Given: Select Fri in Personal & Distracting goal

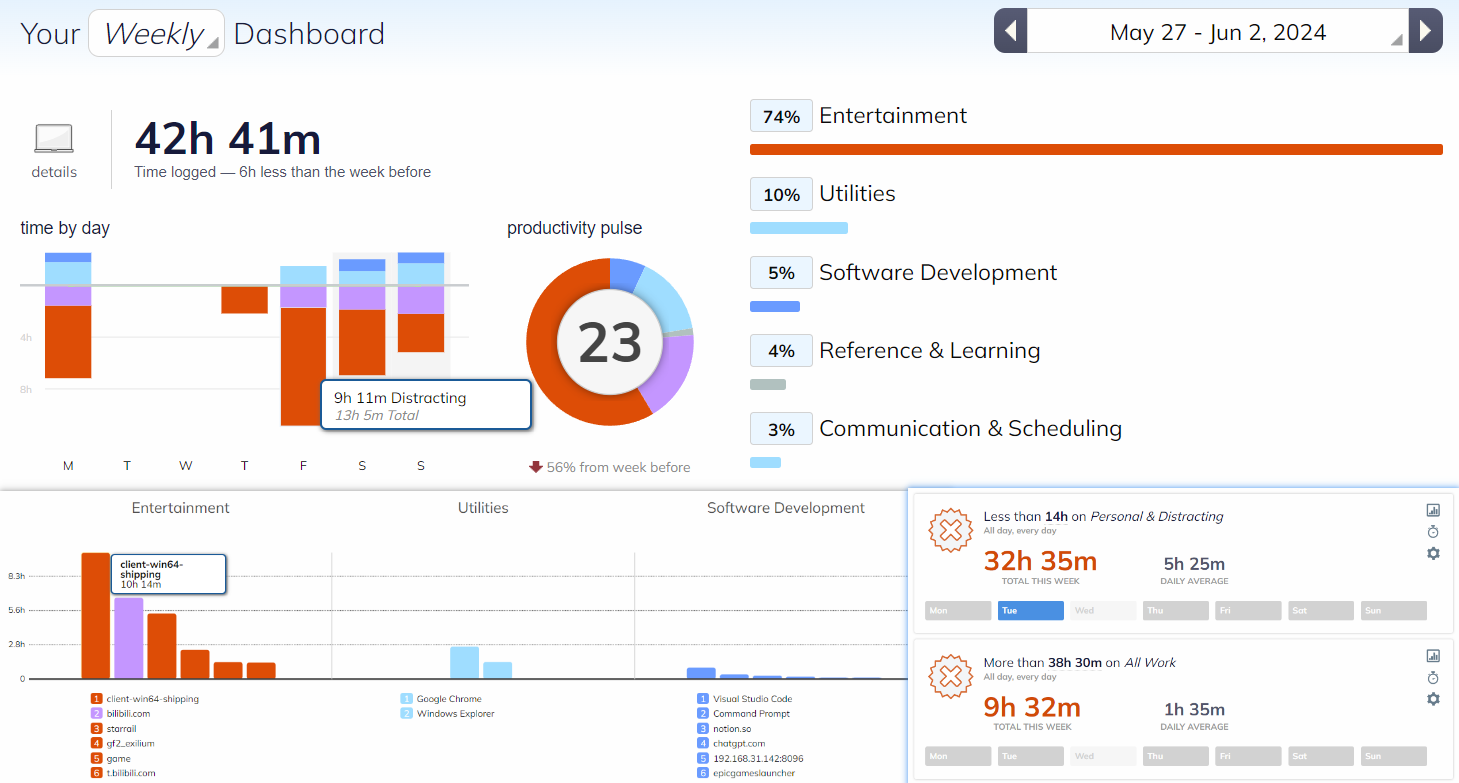Looking at the screenshot, I should tap(1247, 611).
